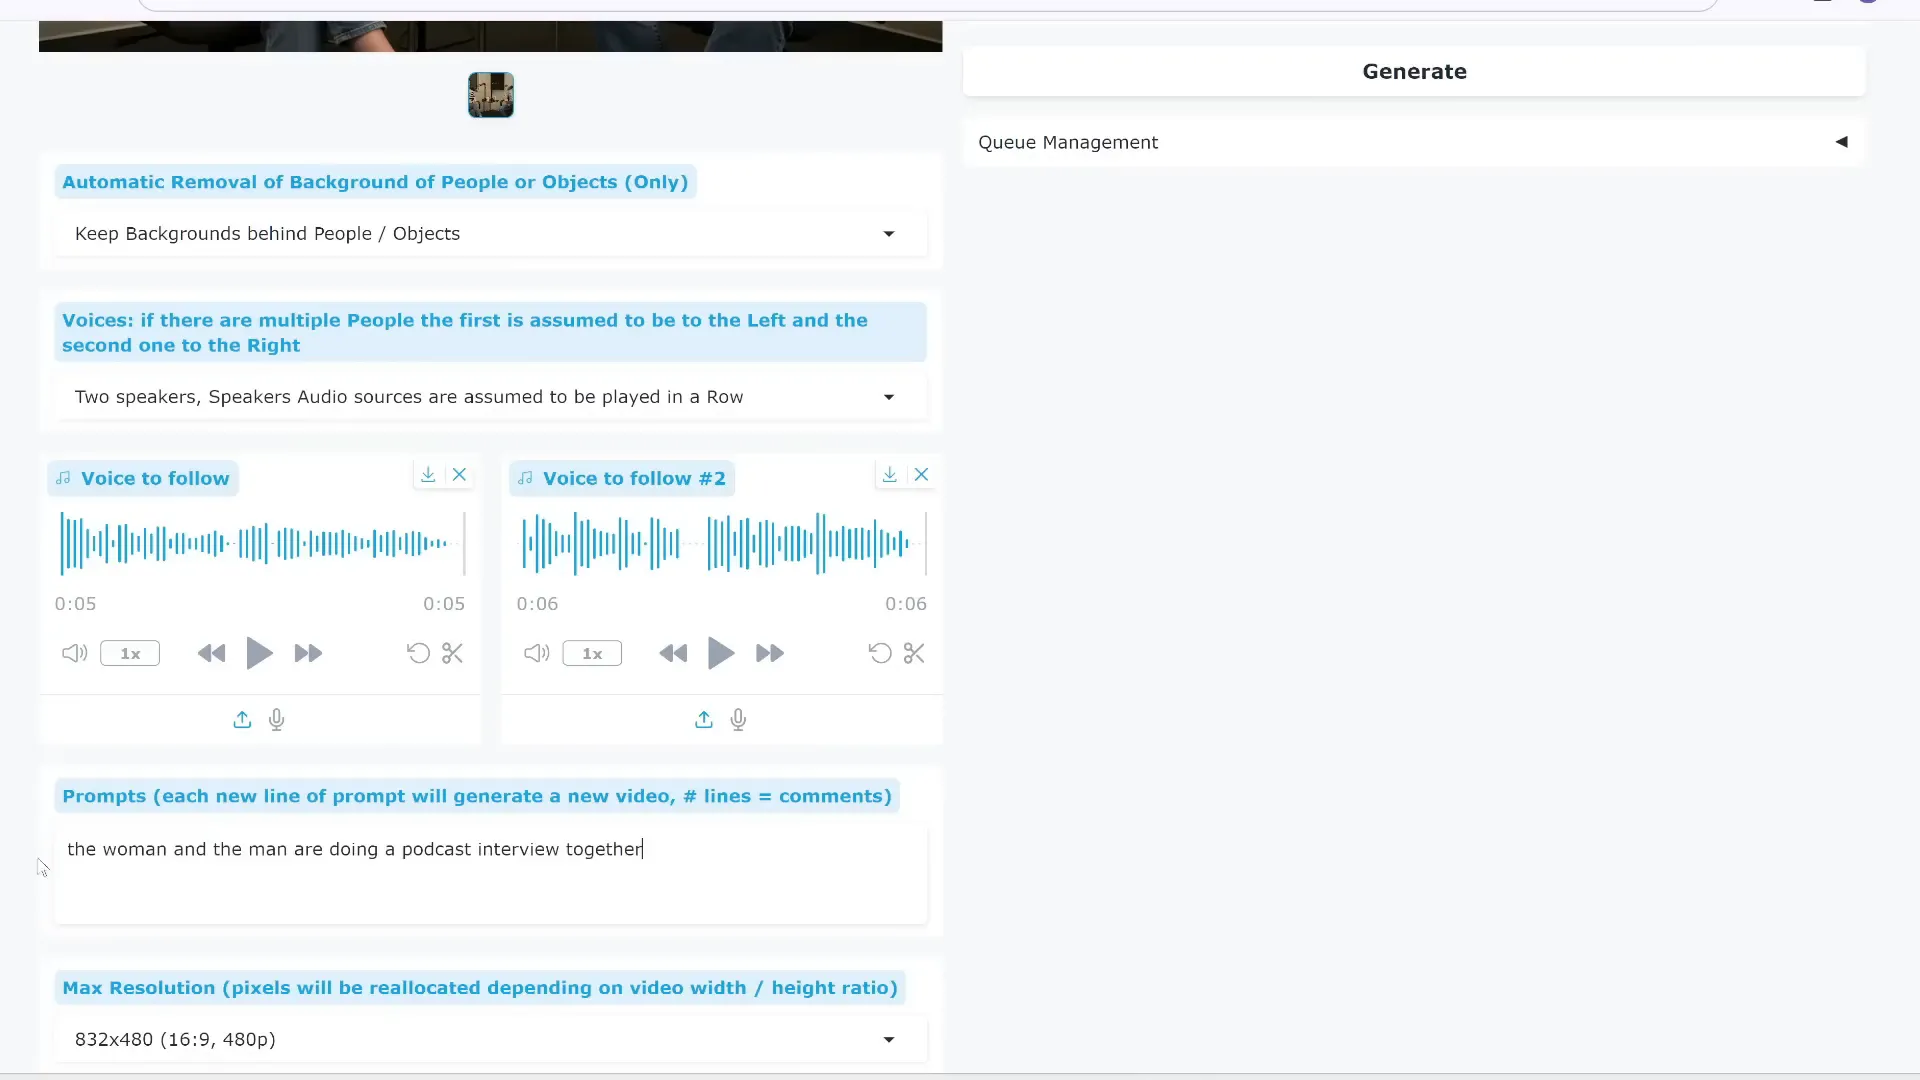Select the image thumbnail below the preview
The image size is (1920, 1080).
(x=491, y=96)
